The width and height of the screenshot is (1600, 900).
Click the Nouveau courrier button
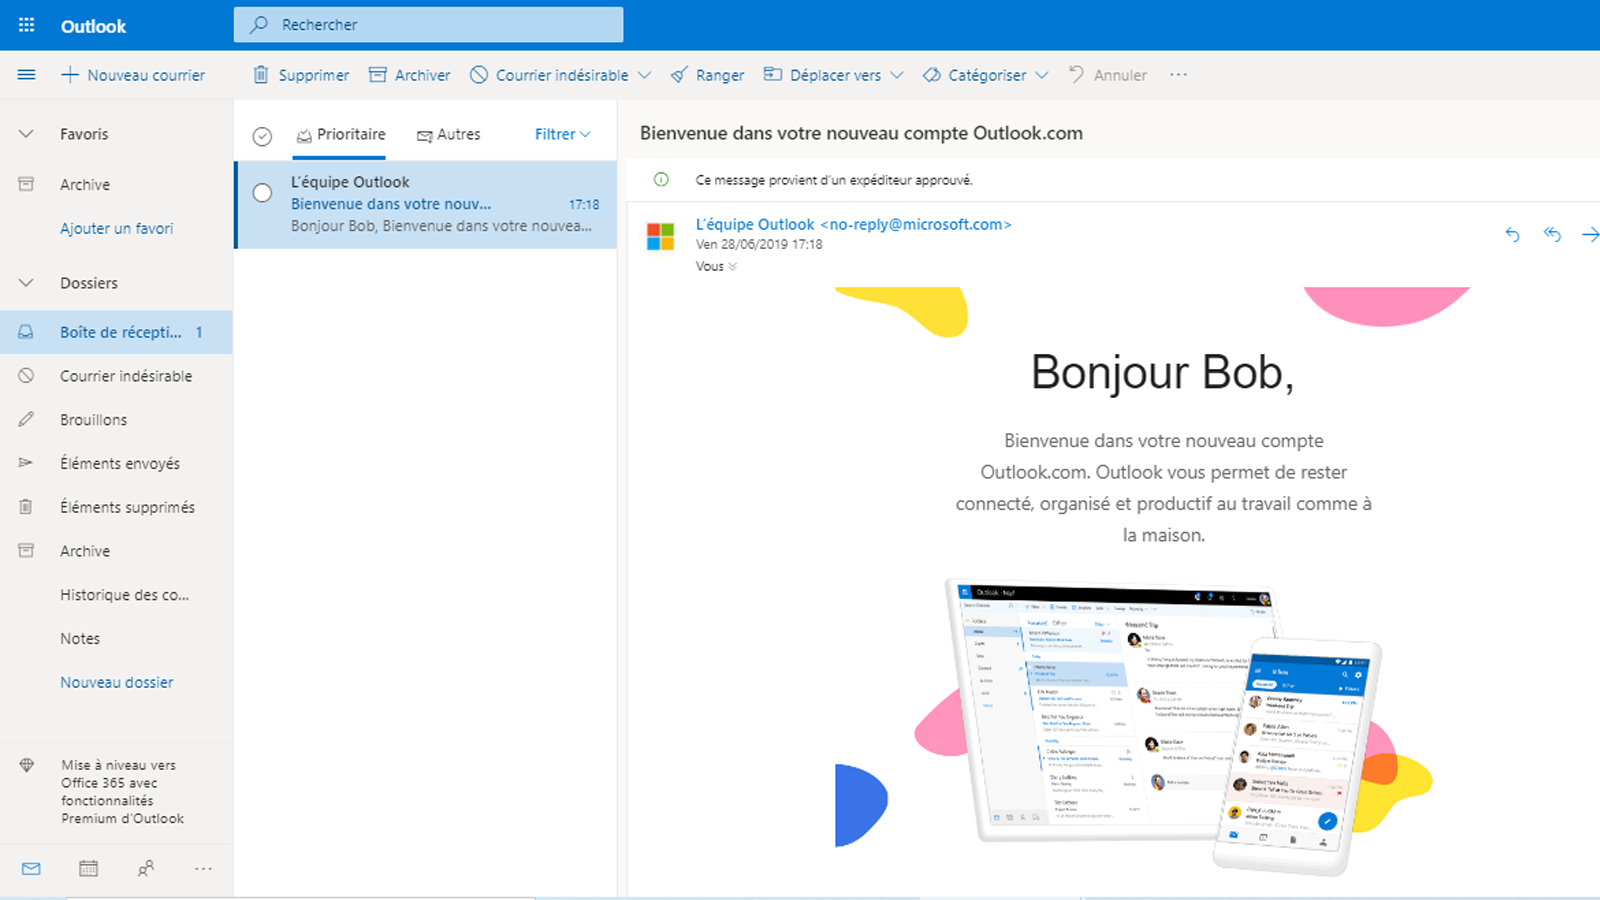(x=133, y=75)
